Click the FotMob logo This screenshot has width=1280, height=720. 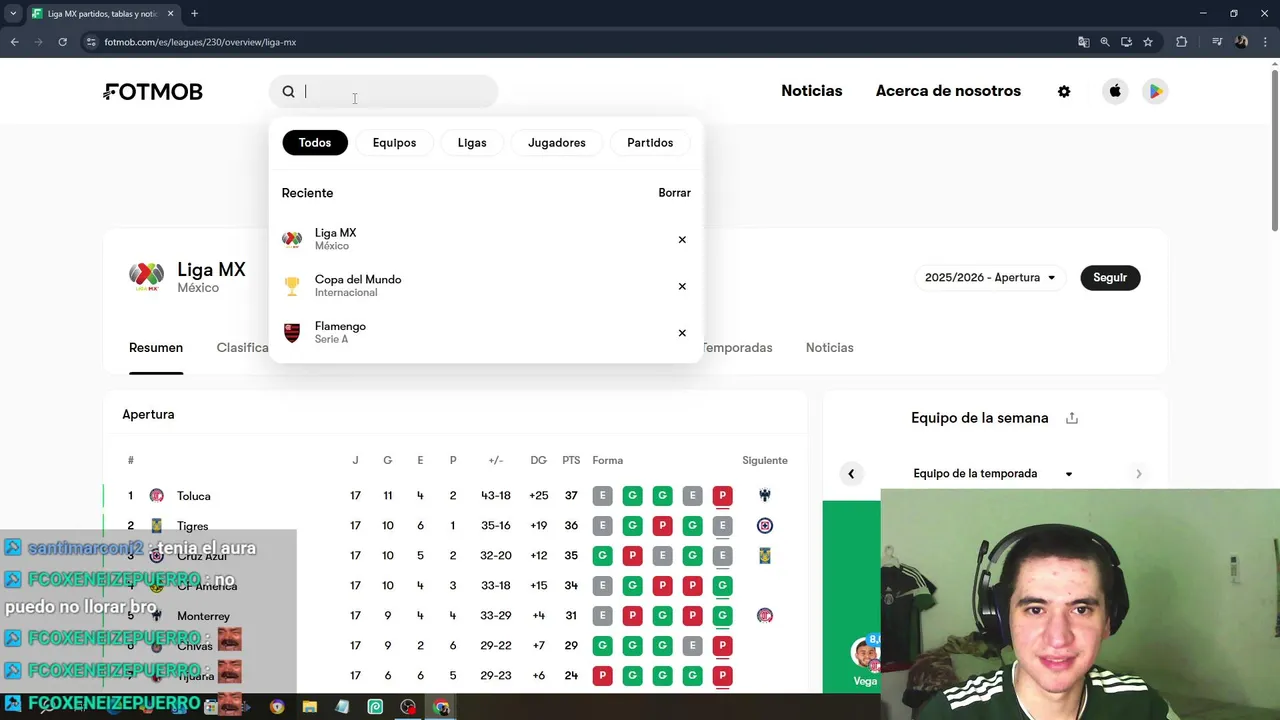153,91
